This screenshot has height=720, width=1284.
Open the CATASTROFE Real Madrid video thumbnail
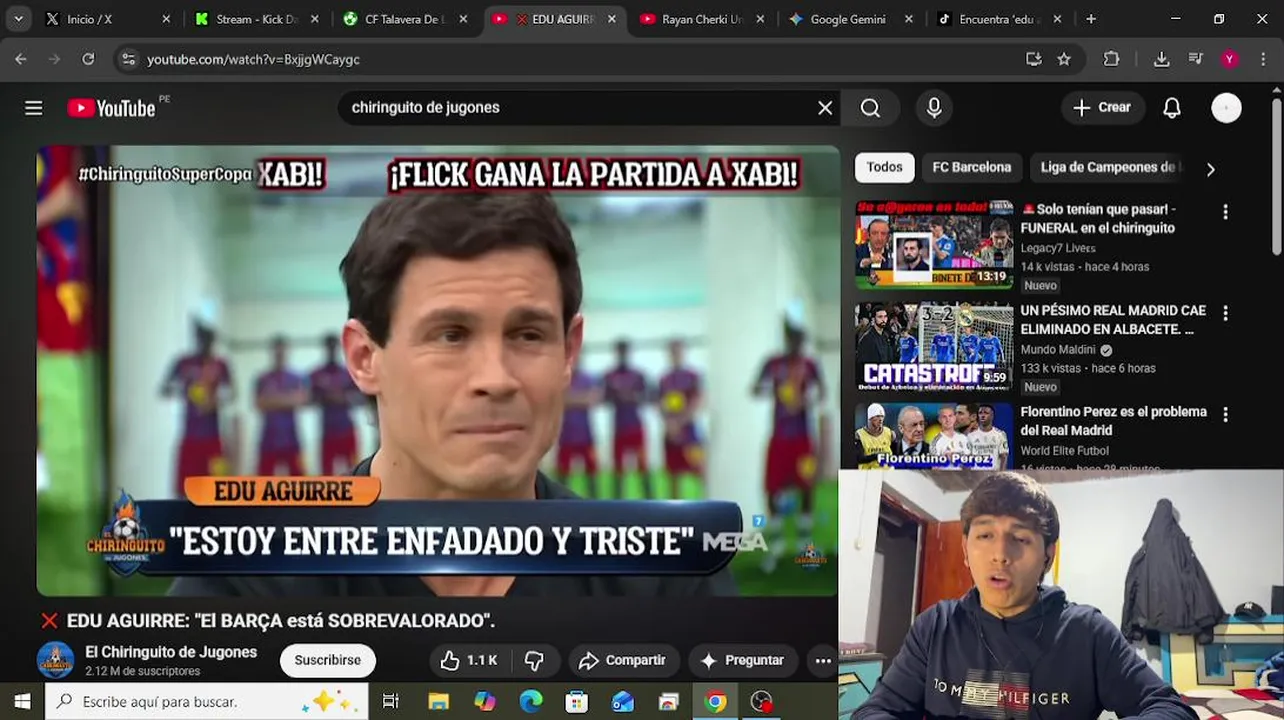(x=934, y=346)
